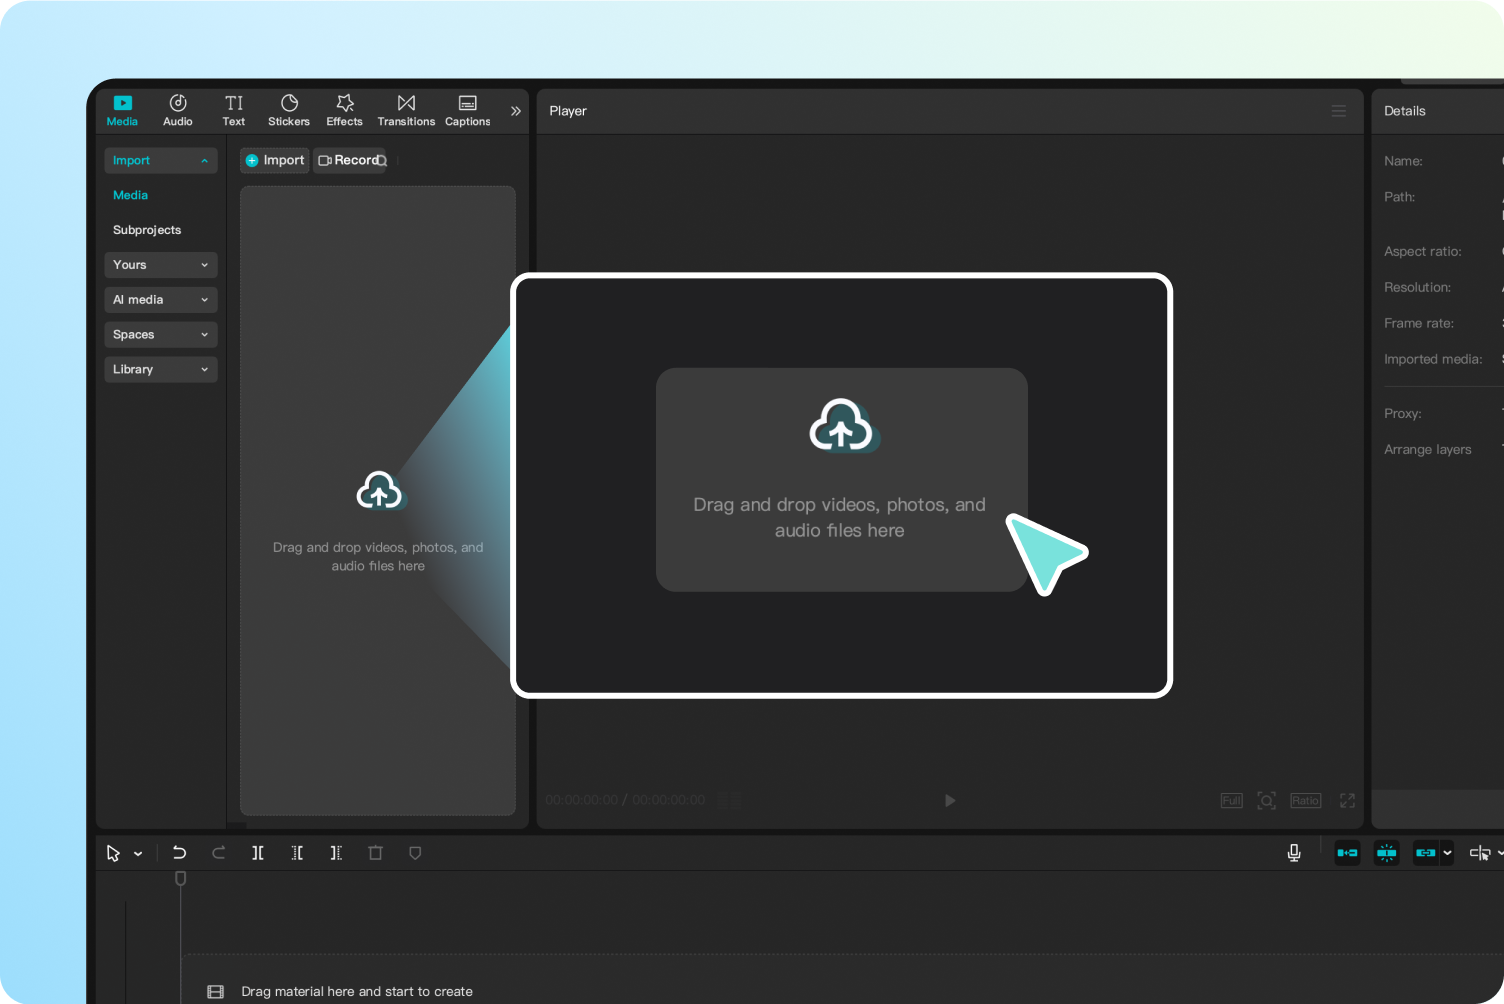Click the Player timecode display
The image size is (1504, 1004).
click(x=625, y=800)
